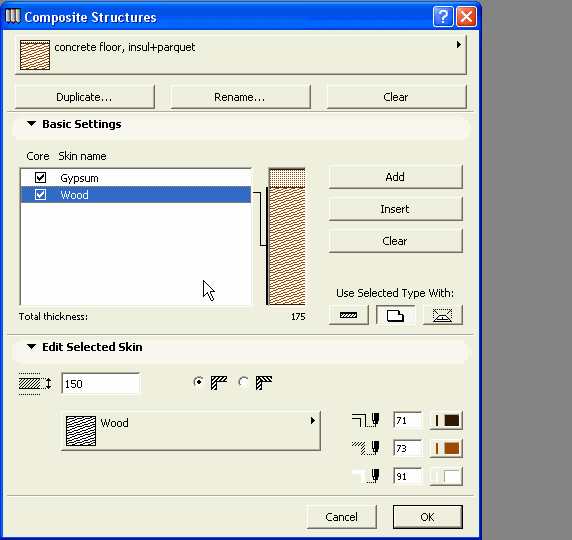This screenshot has width=572, height=540.
Task: Click the skin thickness field showing 150
Action: pyautogui.click(x=101, y=384)
